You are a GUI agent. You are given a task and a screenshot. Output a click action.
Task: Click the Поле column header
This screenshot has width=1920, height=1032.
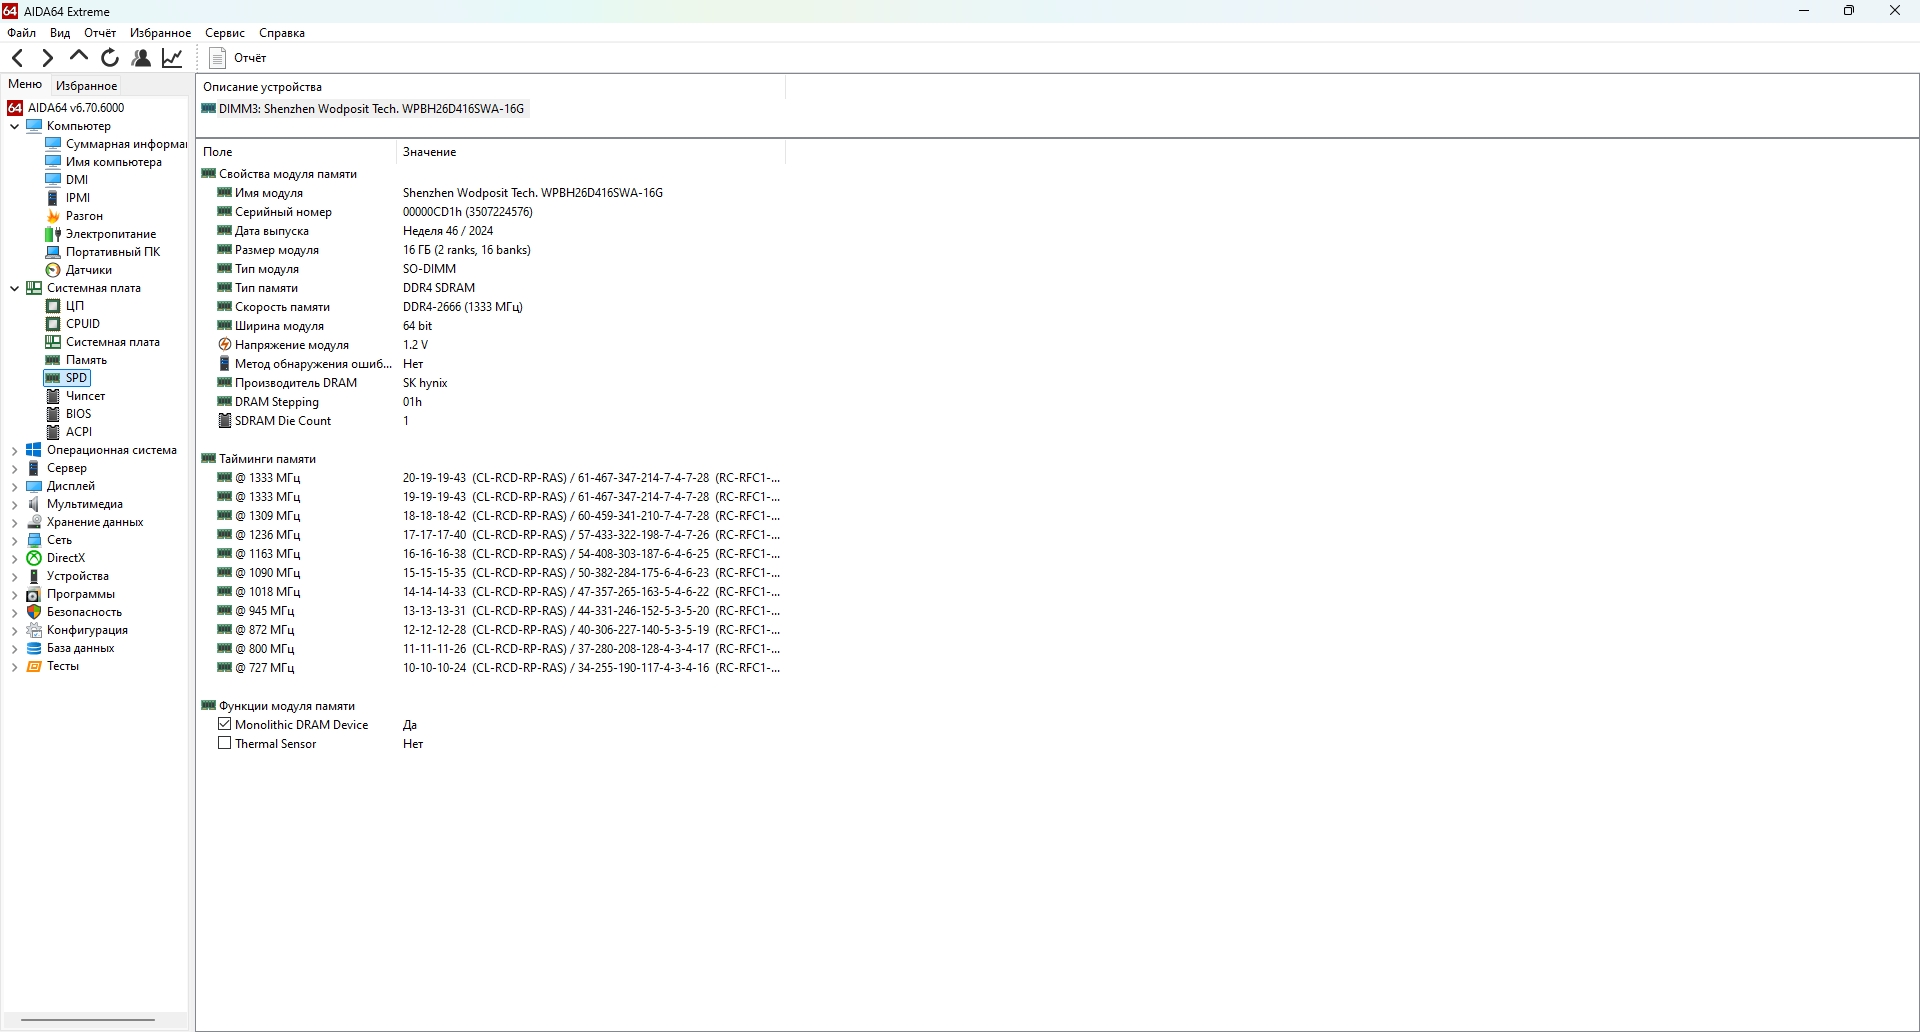click(x=296, y=152)
